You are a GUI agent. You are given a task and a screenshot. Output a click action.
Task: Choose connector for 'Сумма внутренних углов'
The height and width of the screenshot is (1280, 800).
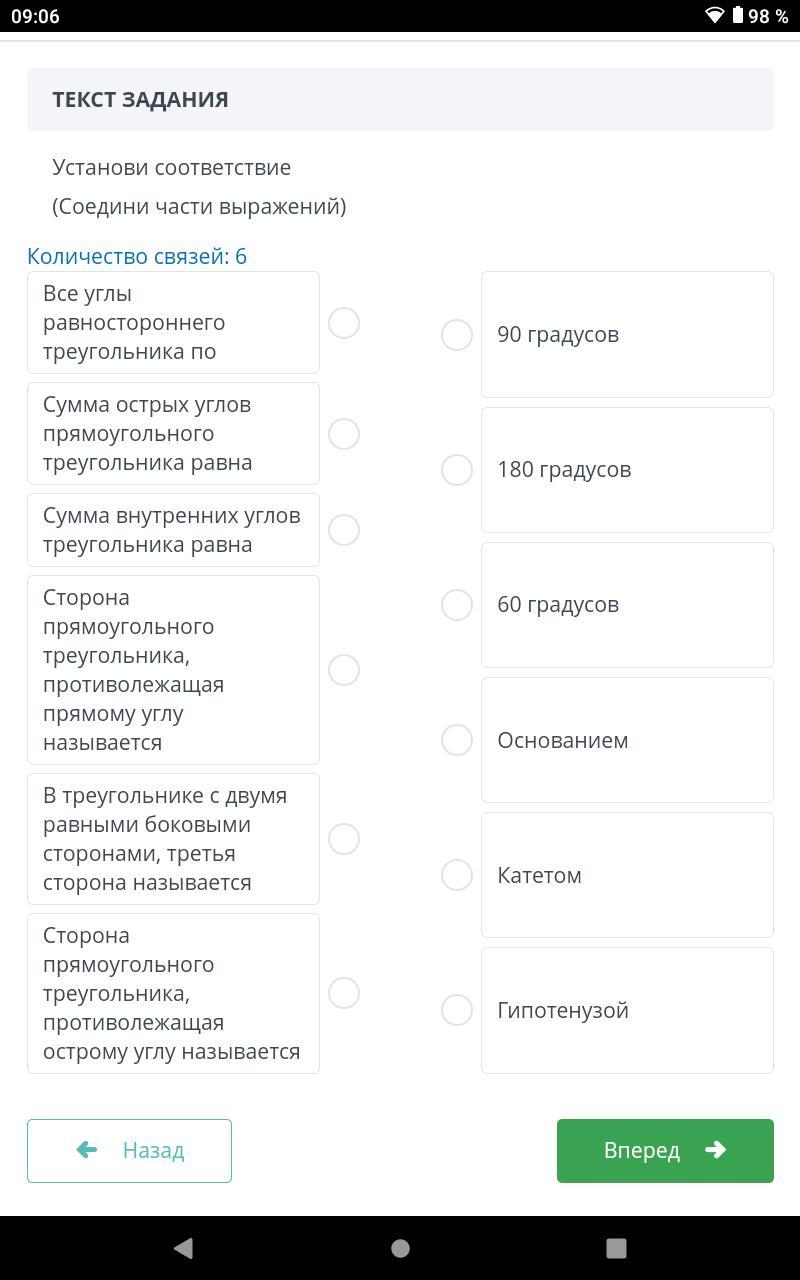(x=344, y=530)
